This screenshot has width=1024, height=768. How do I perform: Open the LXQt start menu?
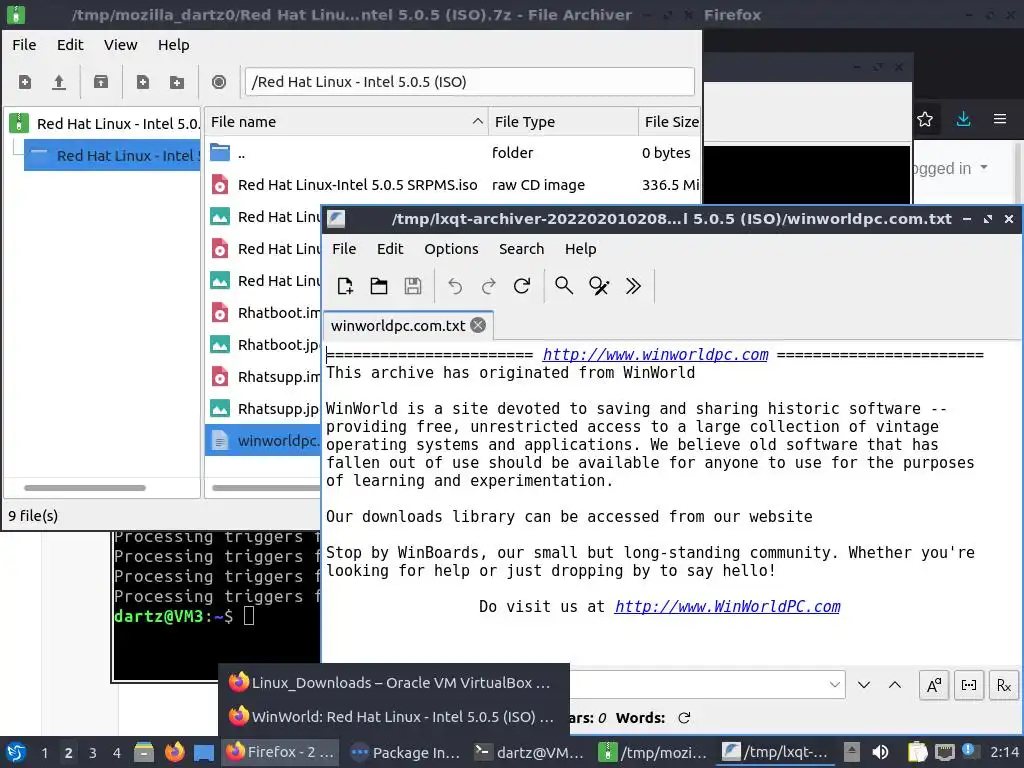(16, 752)
